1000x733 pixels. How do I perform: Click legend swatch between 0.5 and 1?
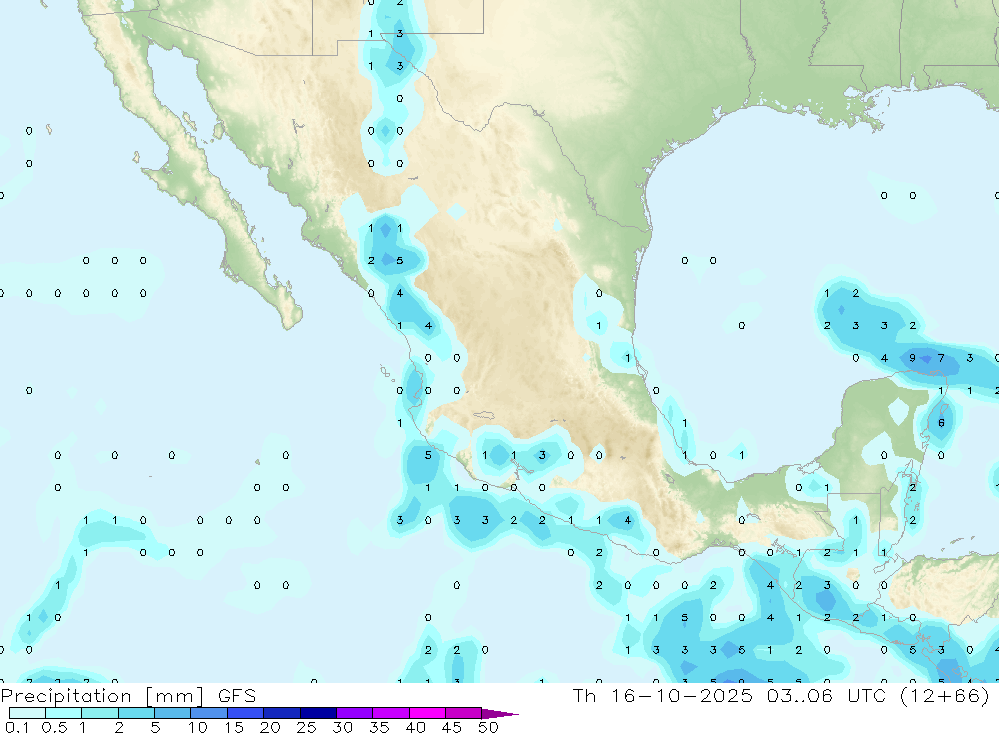(64, 713)
